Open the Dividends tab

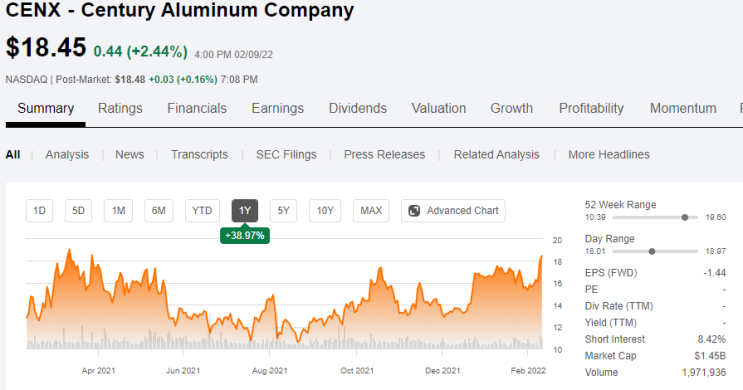(x=358, y=109)
